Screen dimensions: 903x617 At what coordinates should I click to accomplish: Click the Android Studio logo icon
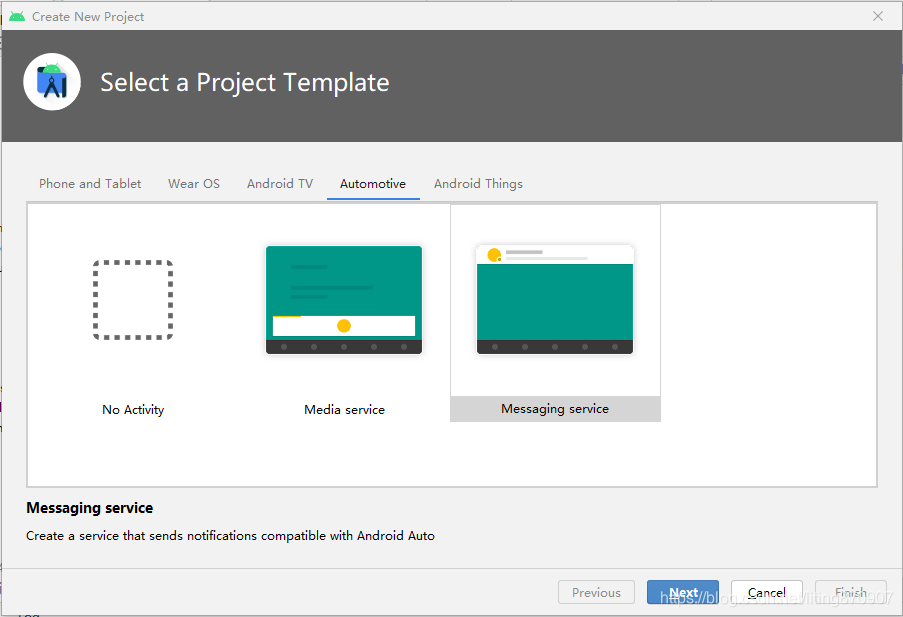[52, 82]
